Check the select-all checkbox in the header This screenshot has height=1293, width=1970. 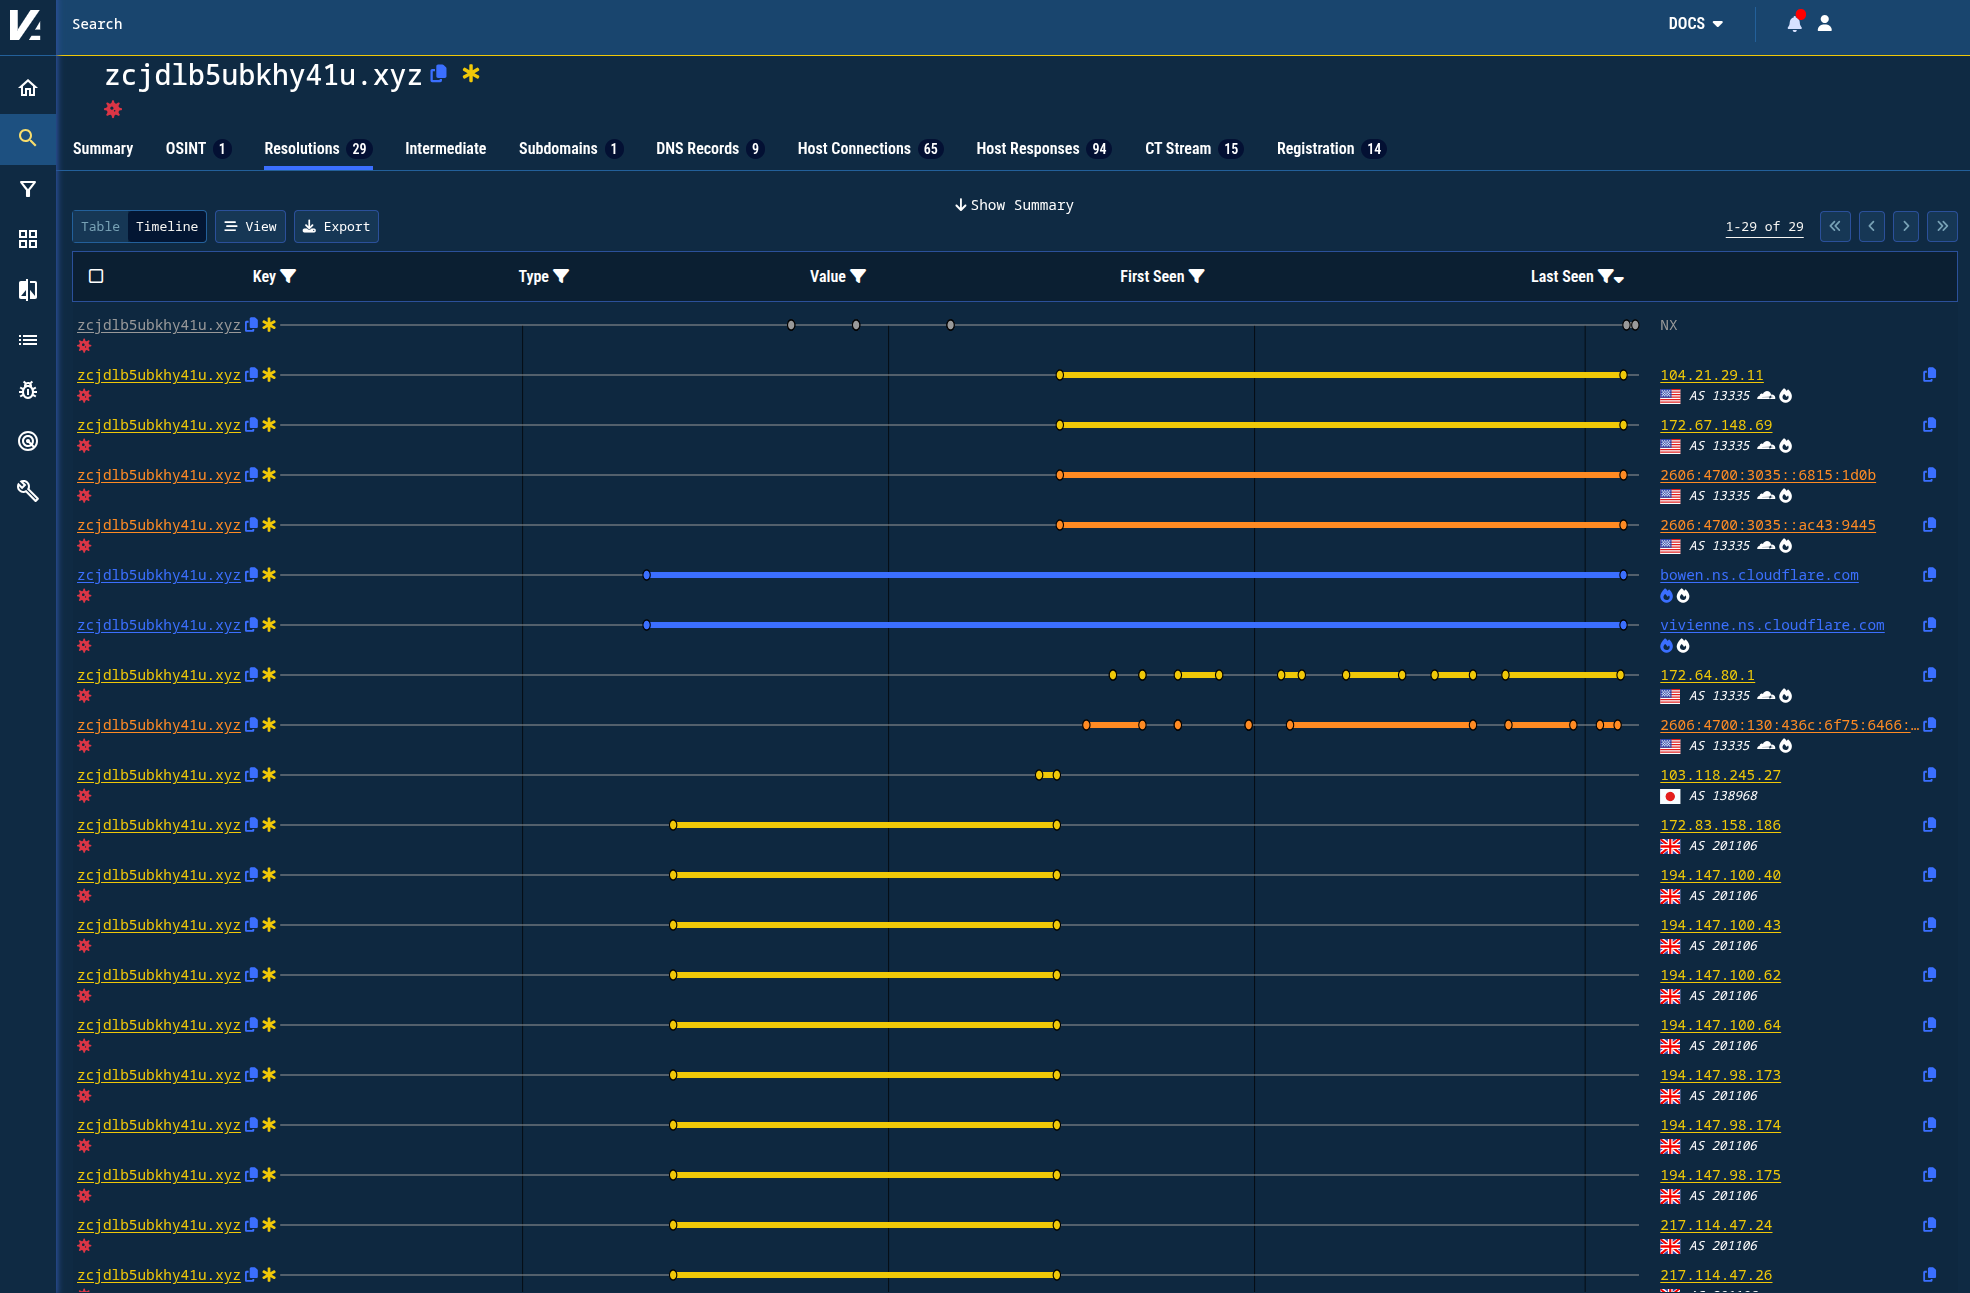[96, 275]
